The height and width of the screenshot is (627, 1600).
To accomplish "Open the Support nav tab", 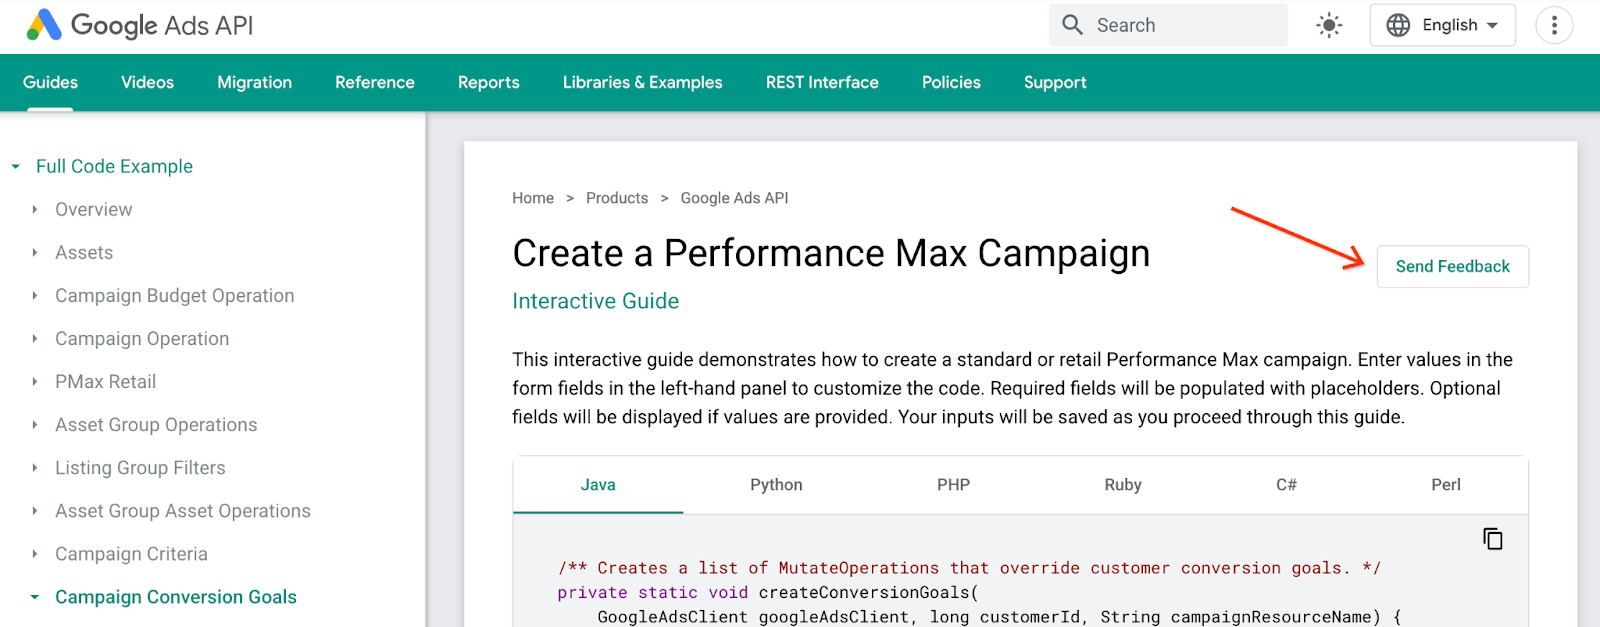I will 1055,82.
